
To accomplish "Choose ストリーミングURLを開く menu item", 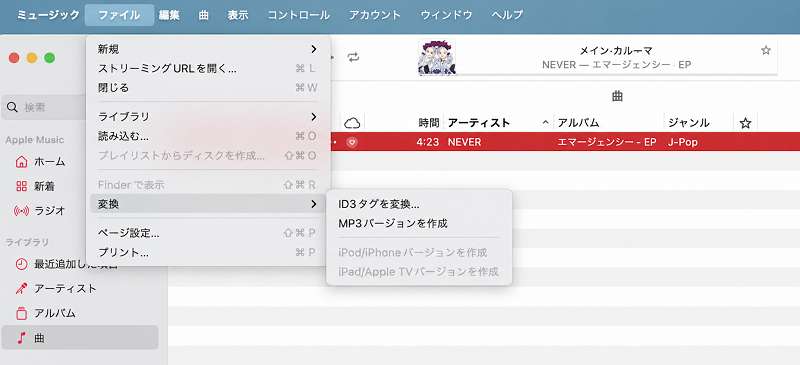I will tap(208, 68).
